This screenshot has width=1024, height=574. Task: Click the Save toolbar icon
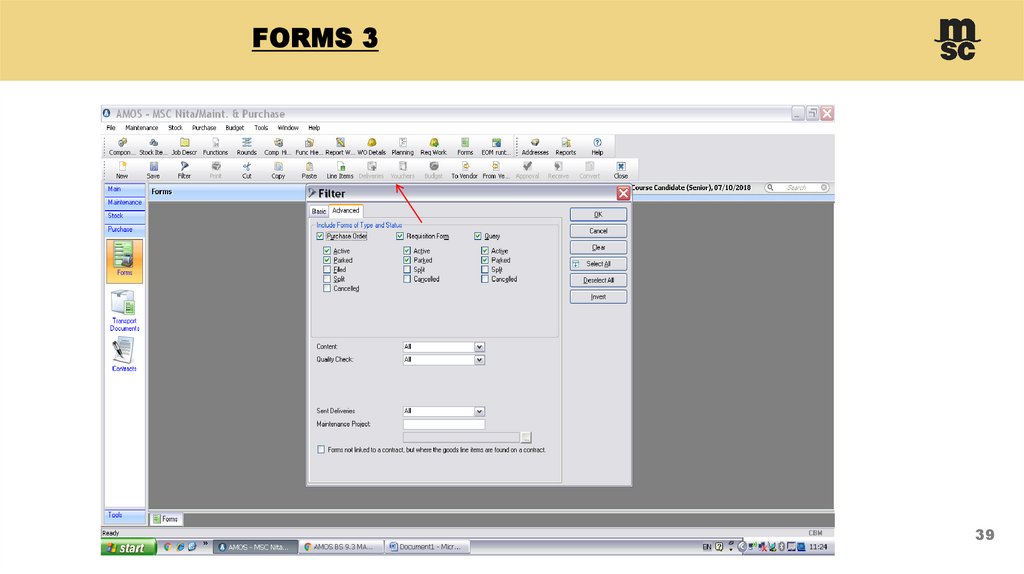tap(153, 170)
